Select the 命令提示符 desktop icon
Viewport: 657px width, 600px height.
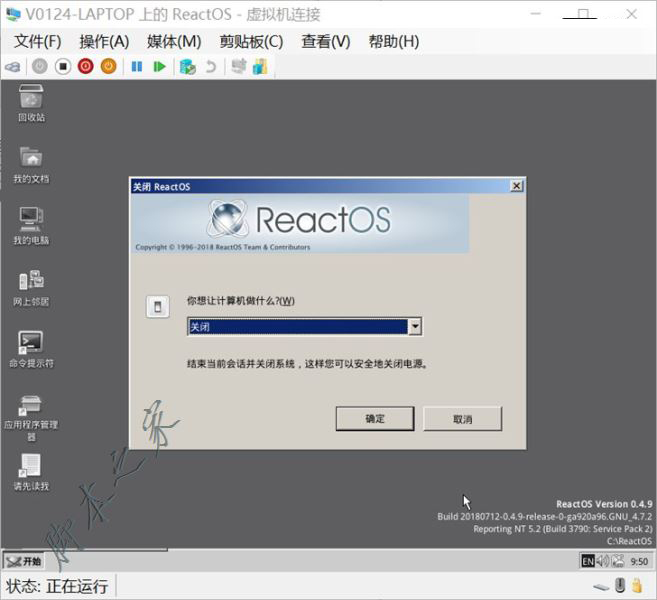(x=31, y=343)
